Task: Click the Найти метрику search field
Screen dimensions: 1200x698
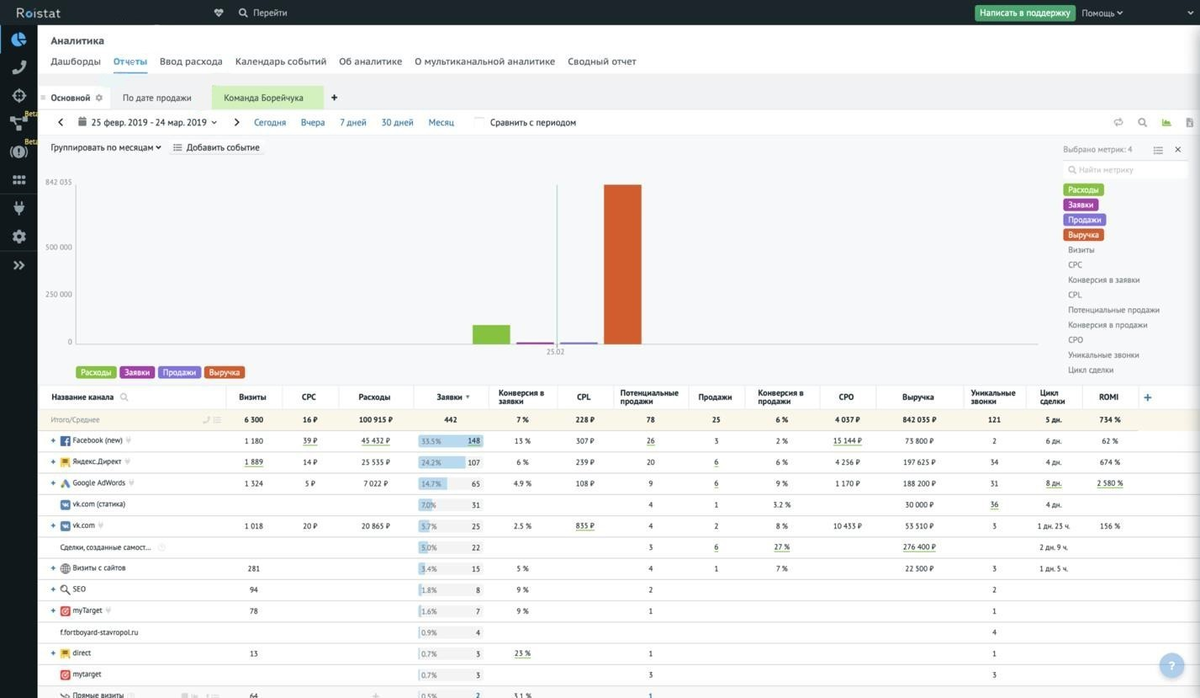Action: (1125, 170)
